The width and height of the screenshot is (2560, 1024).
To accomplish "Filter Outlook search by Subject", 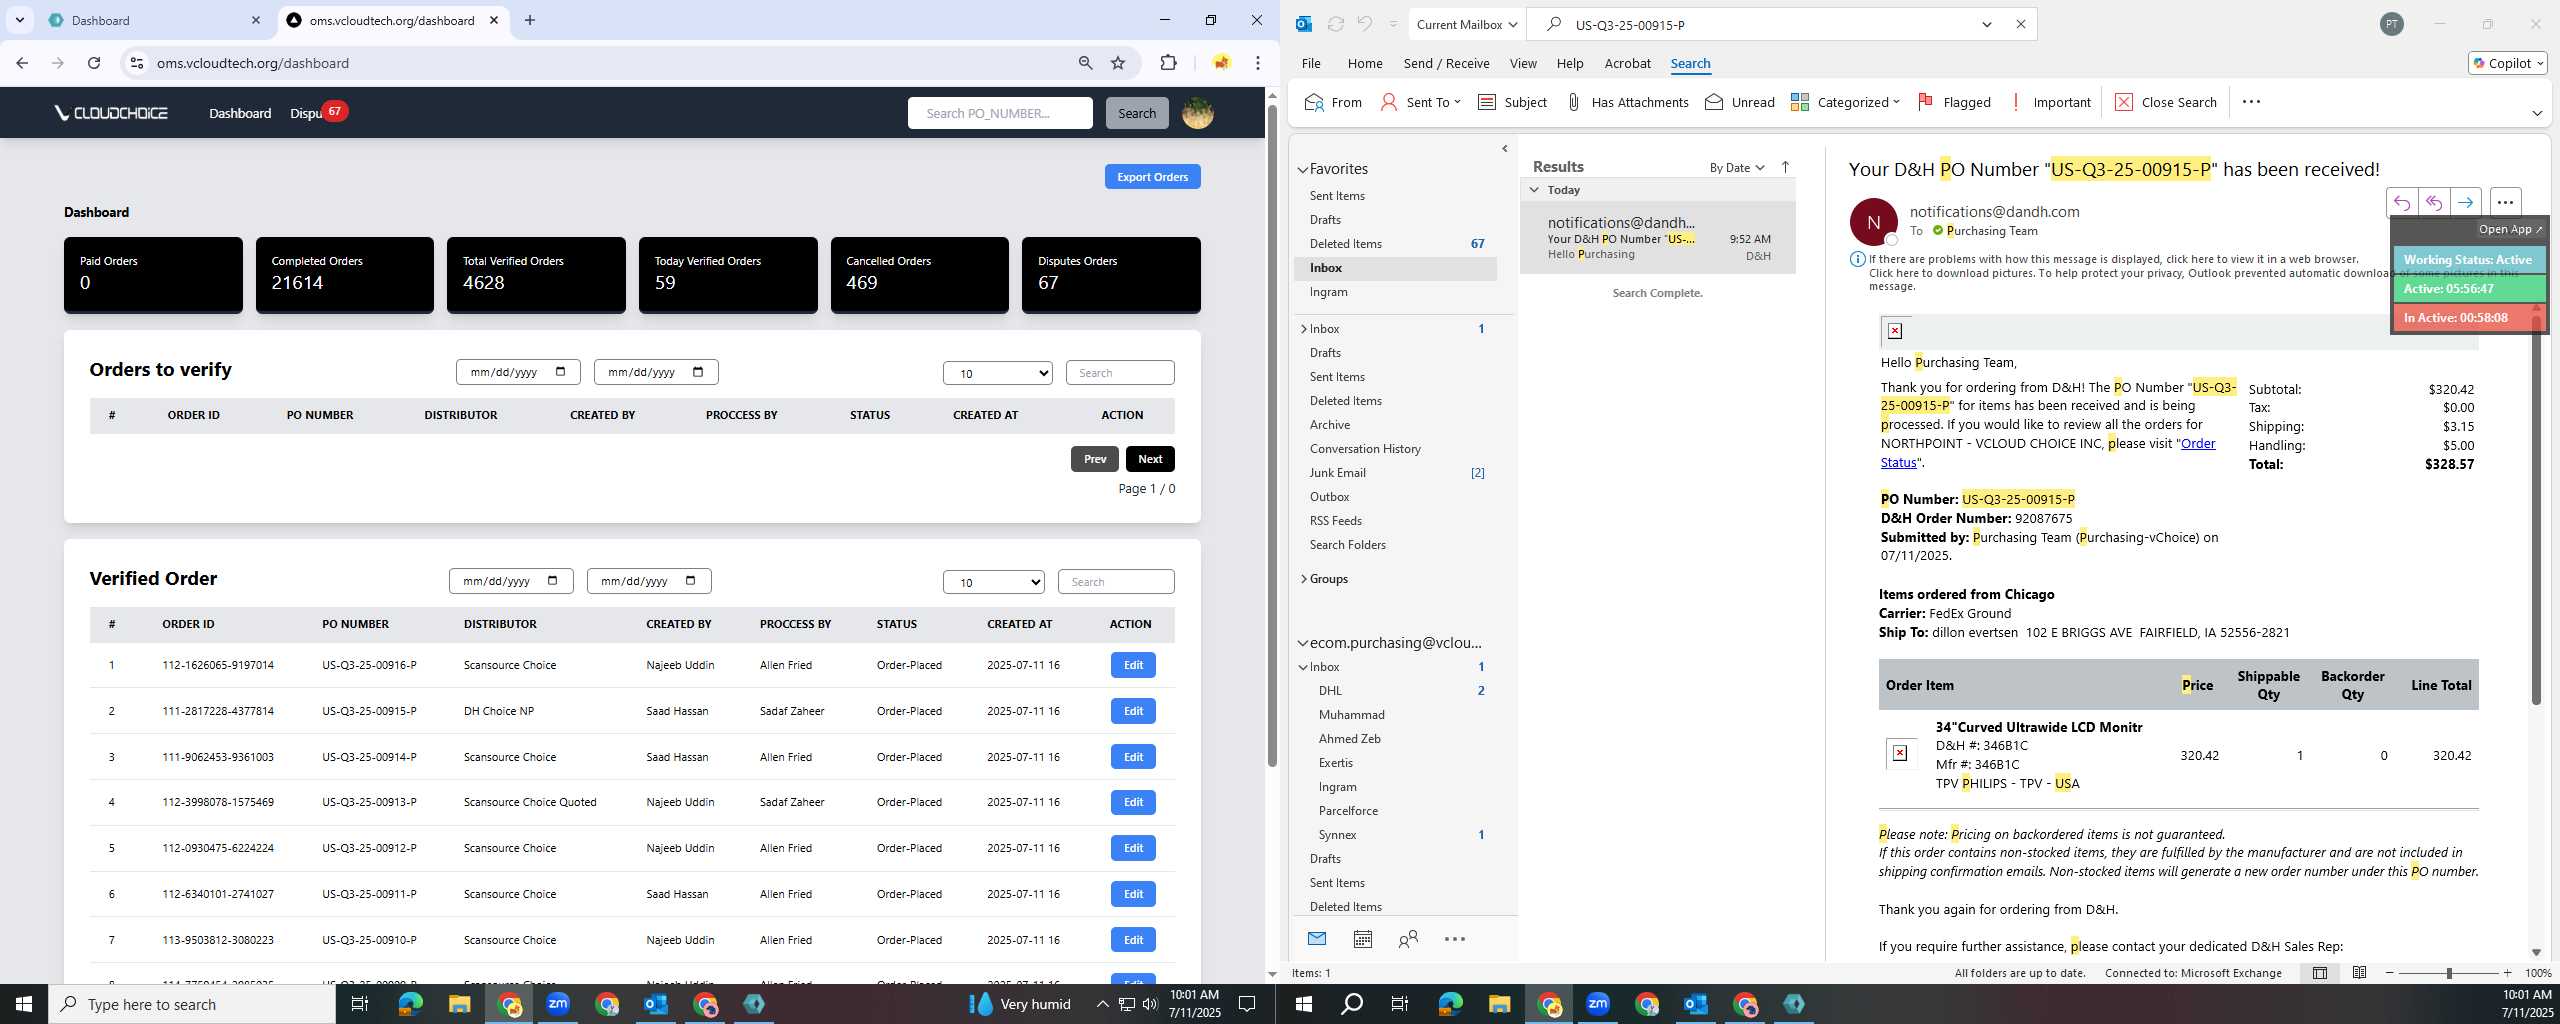I will click(x=1512, y=102).
